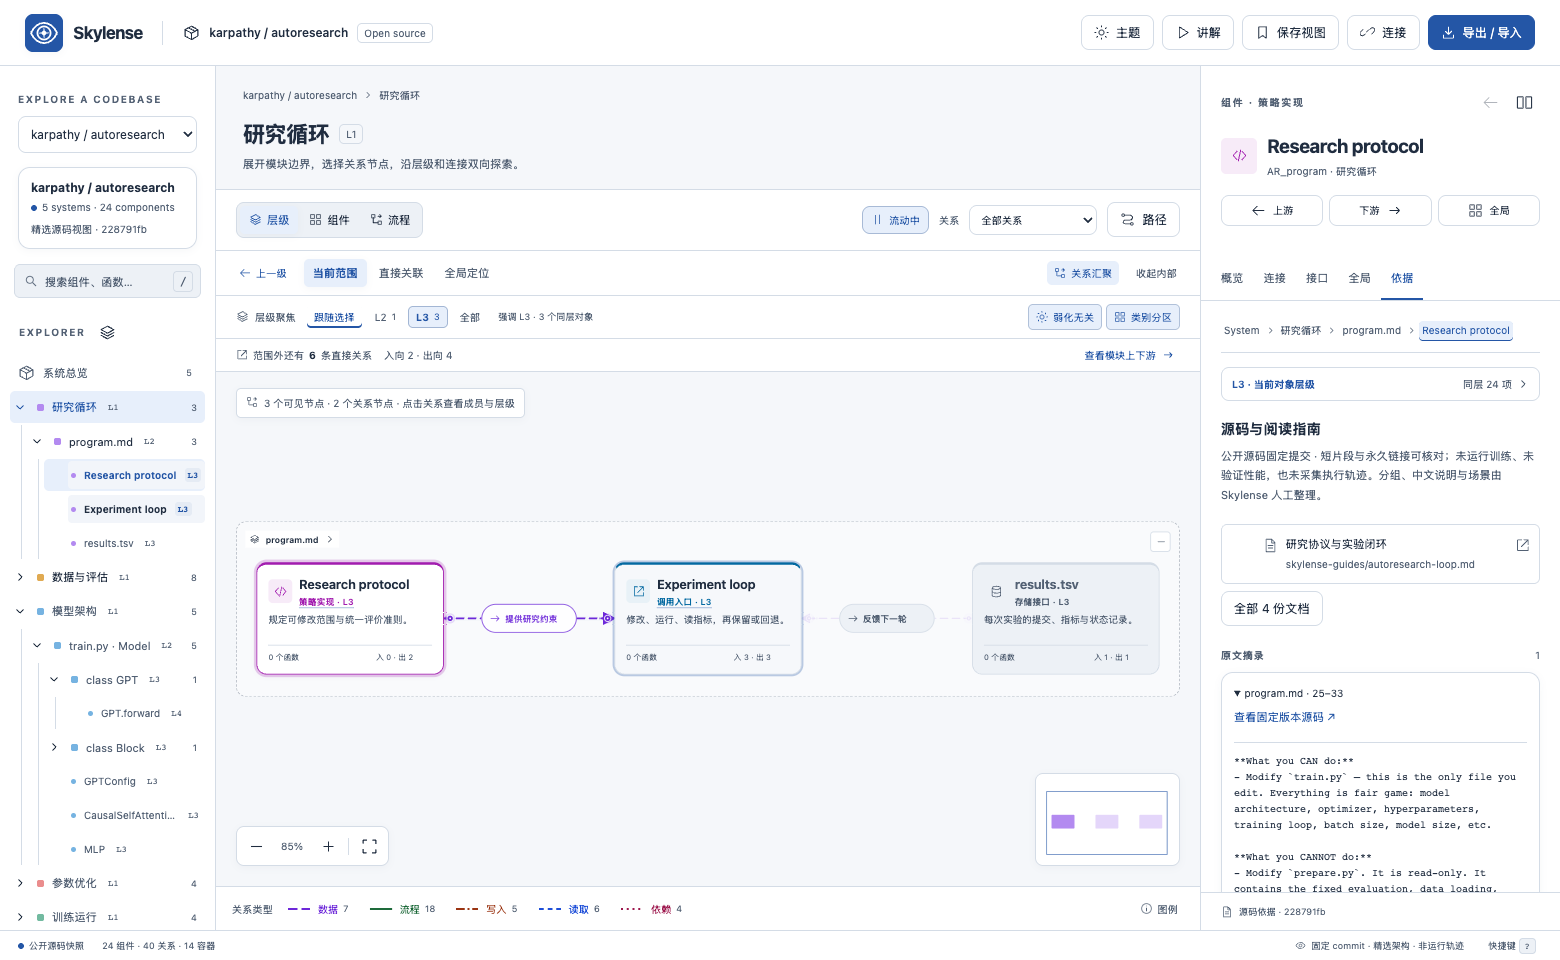Click the repository cube icon in header

[191, 33]
